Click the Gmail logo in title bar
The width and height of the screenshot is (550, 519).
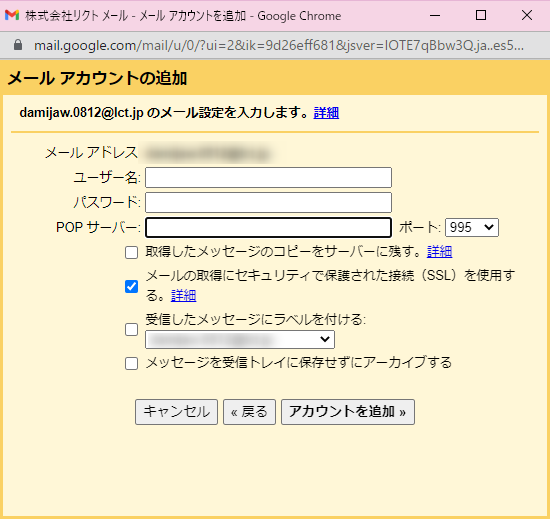pos(12,15)
